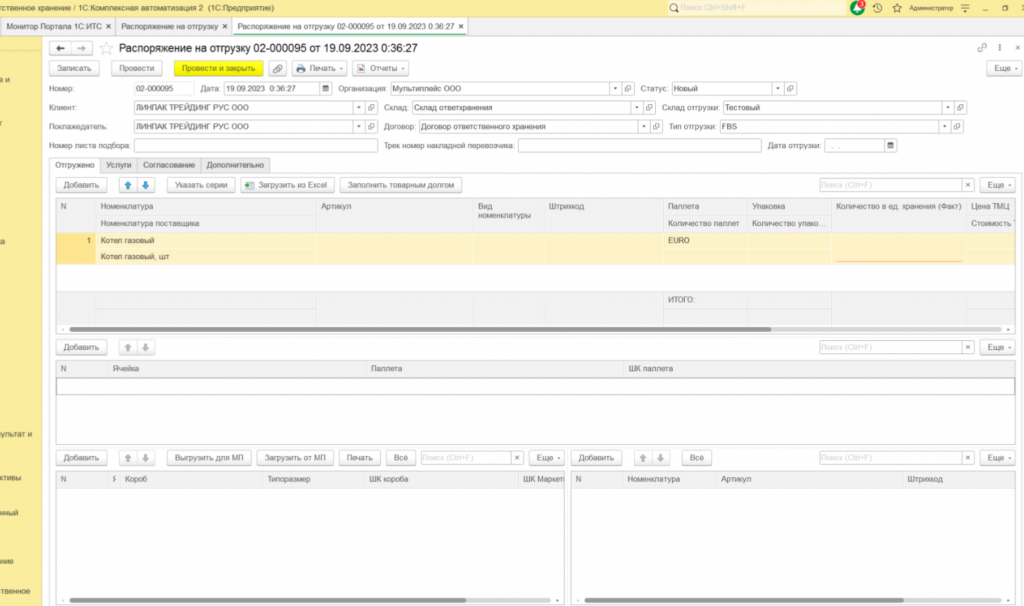Select Котел газовый table row
The height and width of the screenshot is (606, 1024).
click(536, 248)
